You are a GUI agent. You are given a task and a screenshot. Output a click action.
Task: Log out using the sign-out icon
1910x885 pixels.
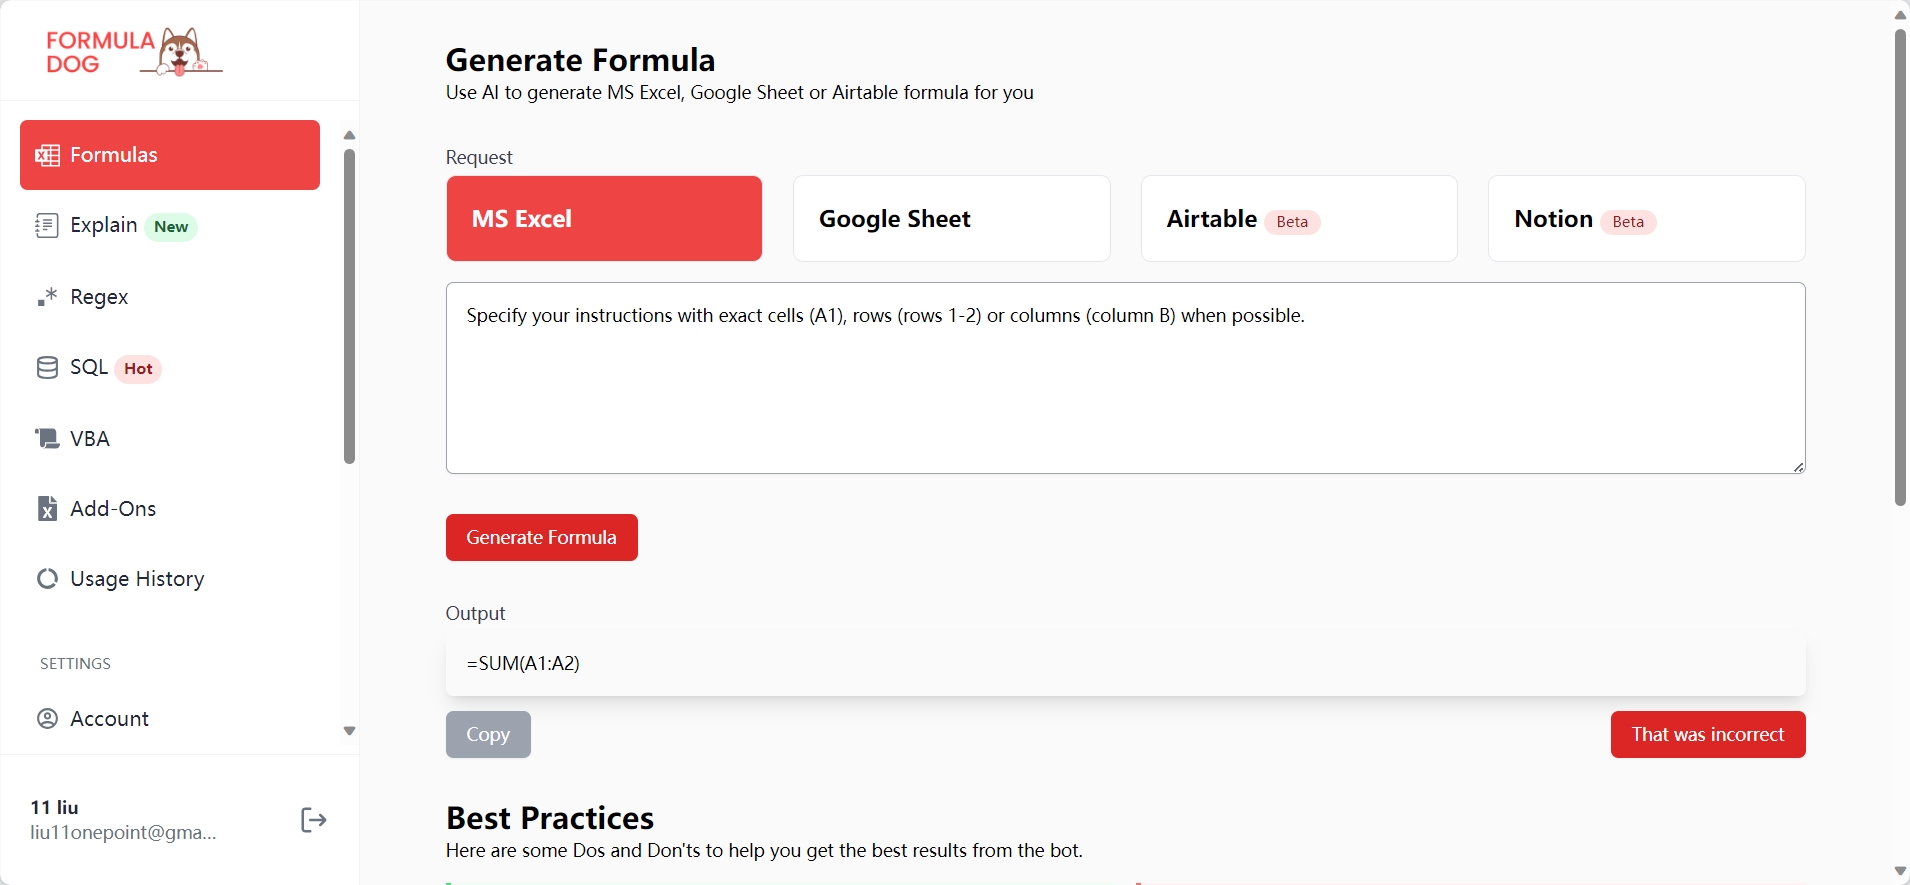(x=313, y=820)
